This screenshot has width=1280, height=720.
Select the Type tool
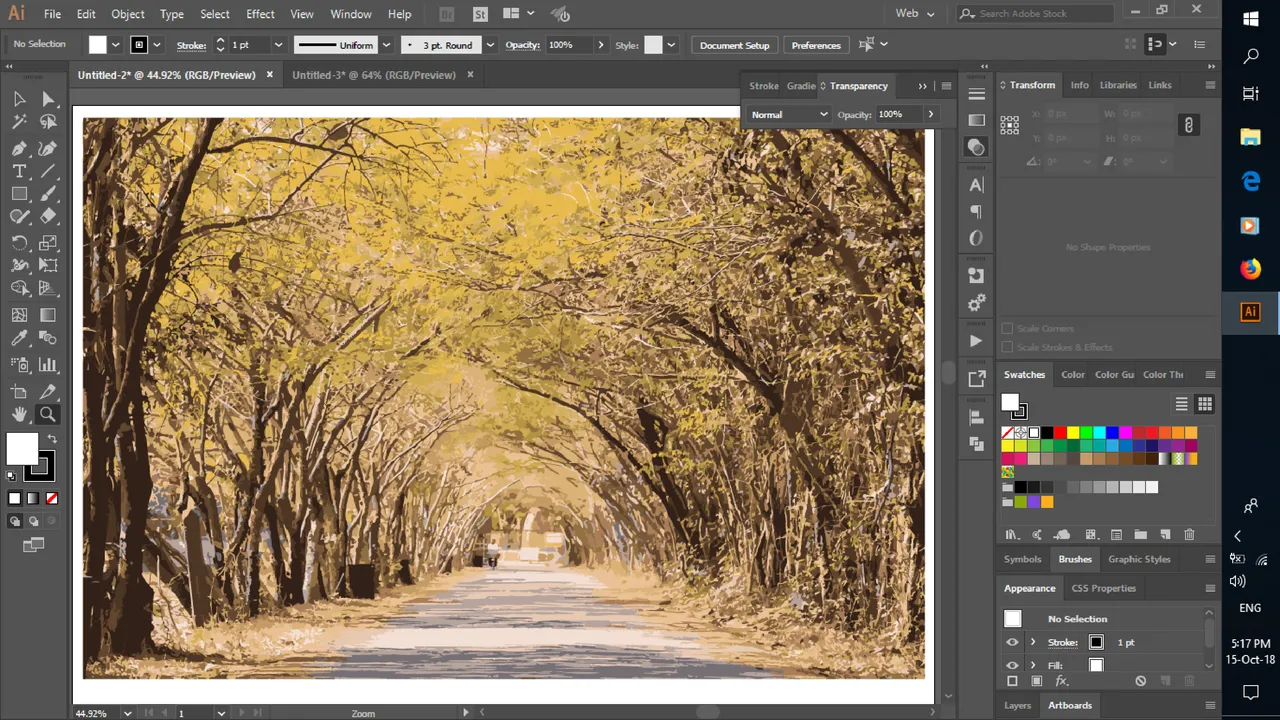pos(19,171)
